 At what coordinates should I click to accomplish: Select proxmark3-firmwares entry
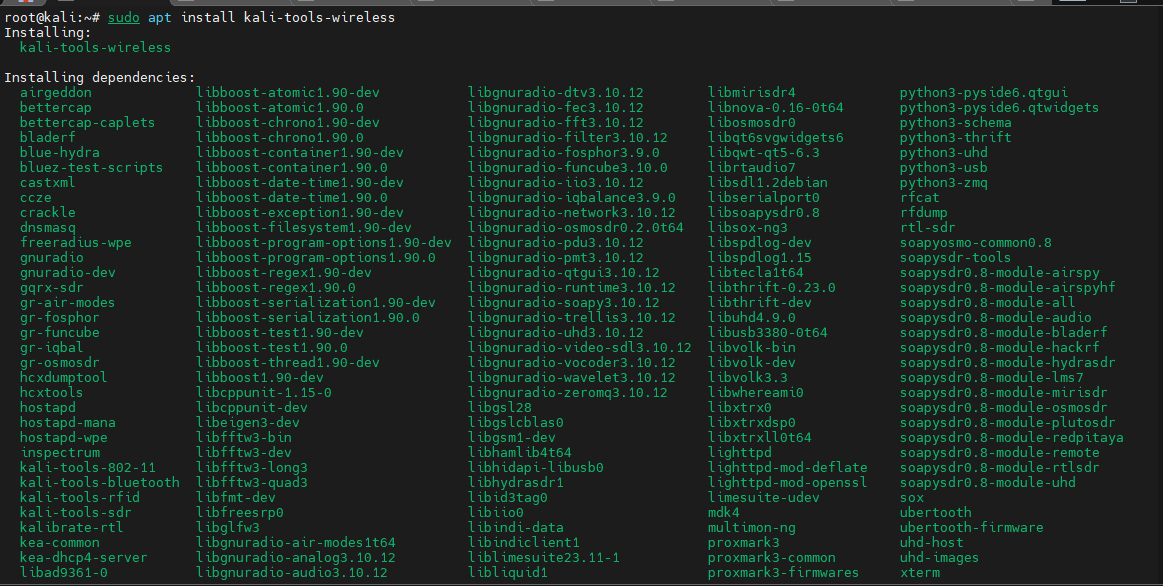click(783, 573)
